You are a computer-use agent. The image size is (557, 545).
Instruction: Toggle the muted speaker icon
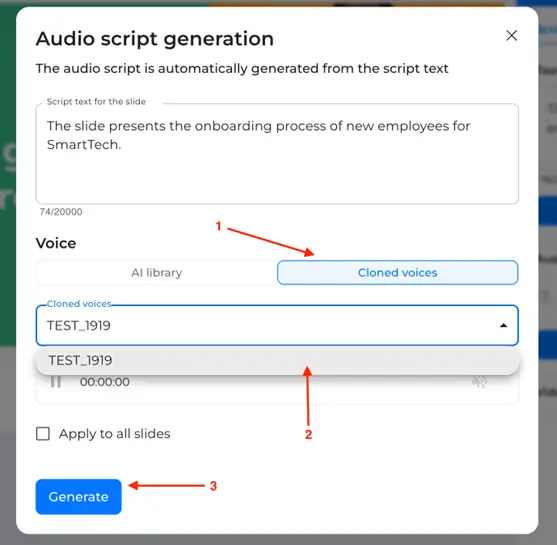[x=479, y=382]
